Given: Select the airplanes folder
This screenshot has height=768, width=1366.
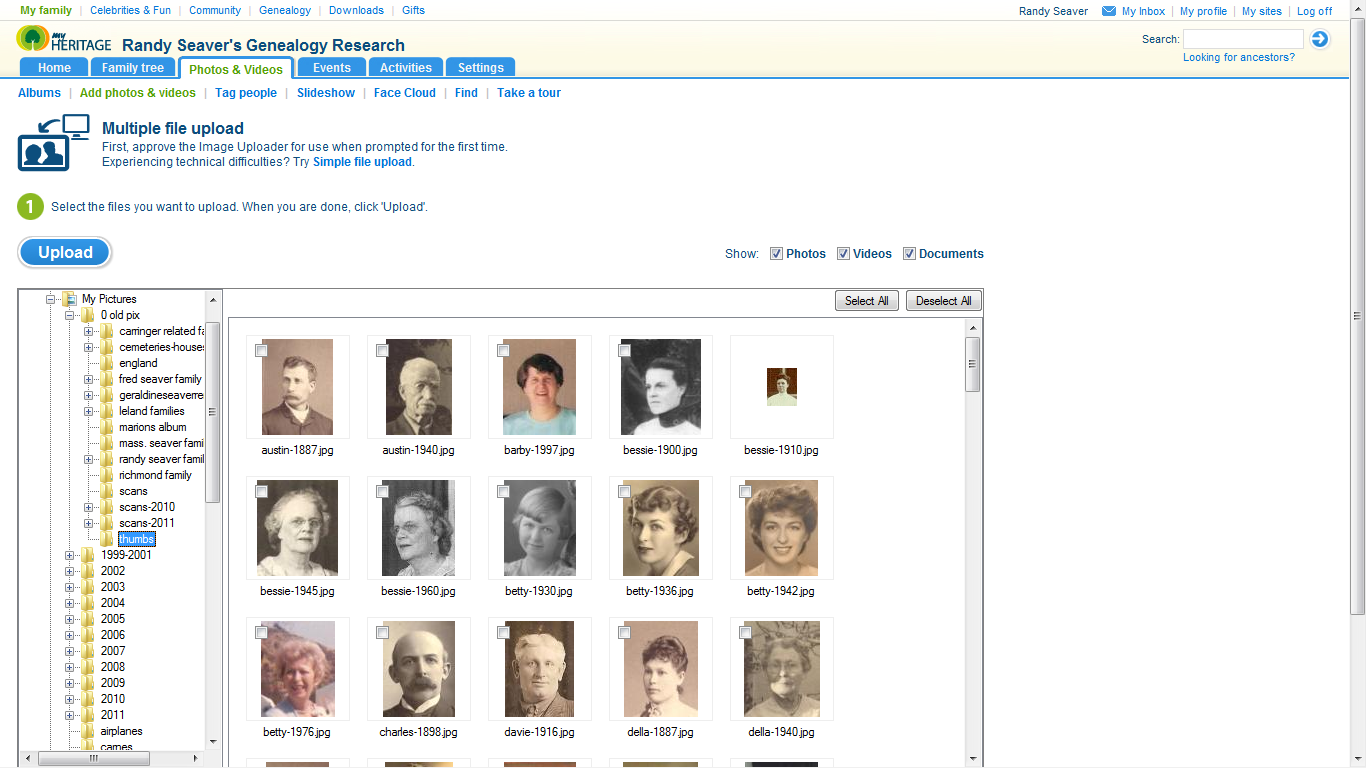Looking at the screenshot, I should 121,731.
